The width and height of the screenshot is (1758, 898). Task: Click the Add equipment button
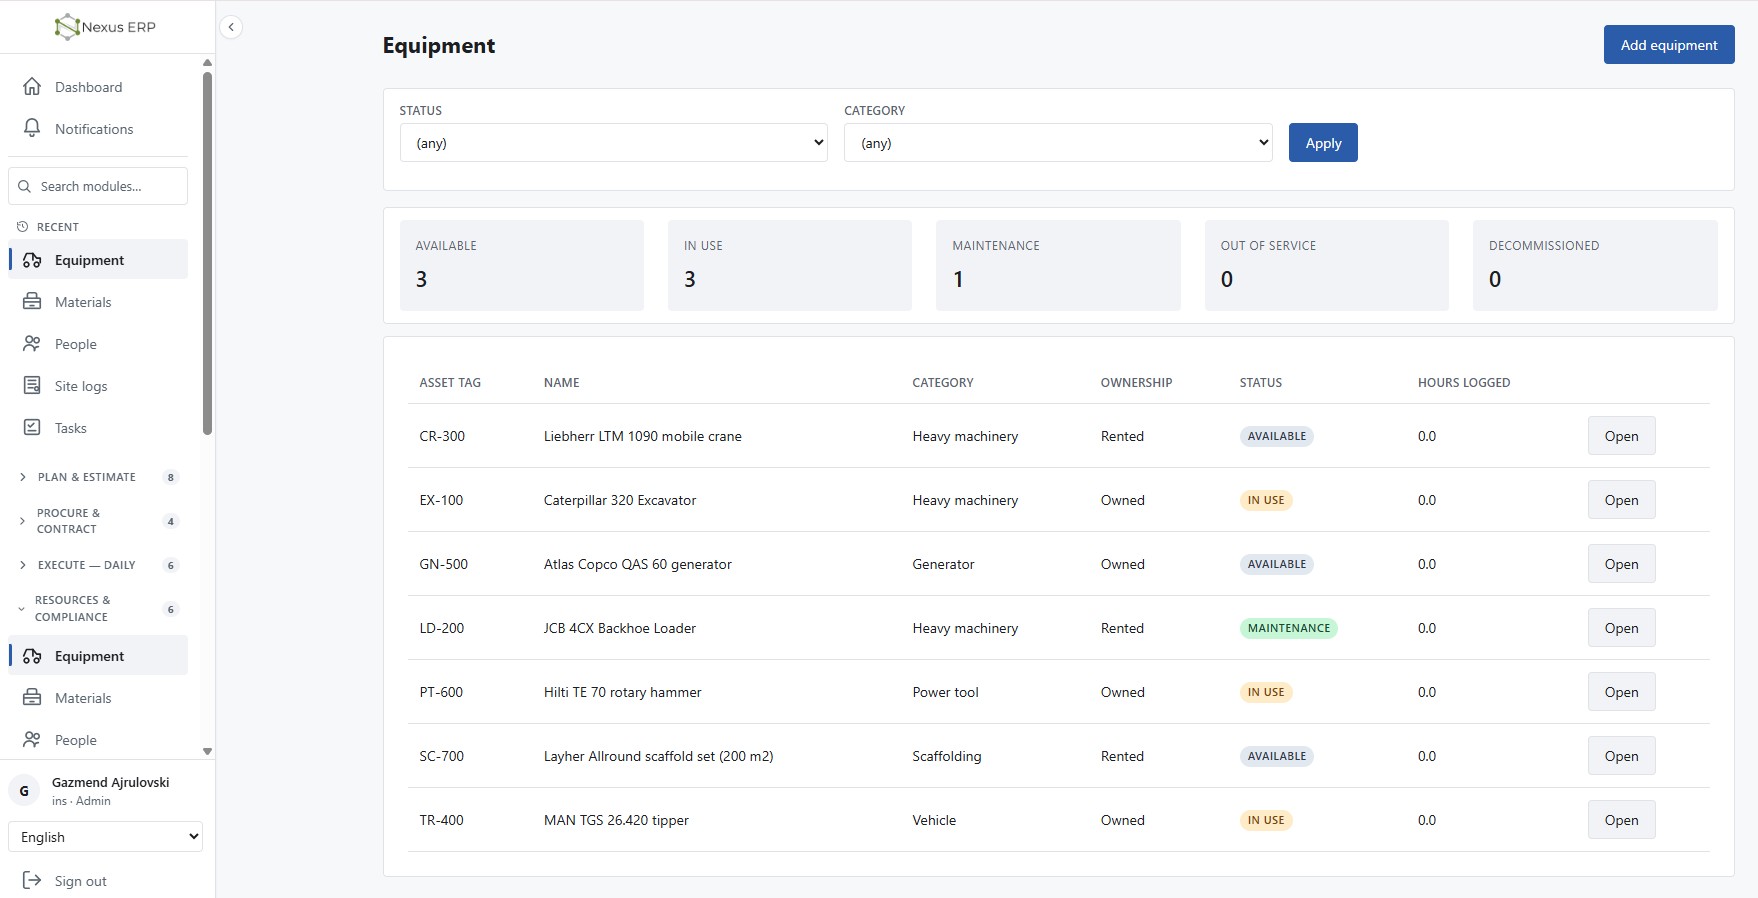coord(1669,45)
